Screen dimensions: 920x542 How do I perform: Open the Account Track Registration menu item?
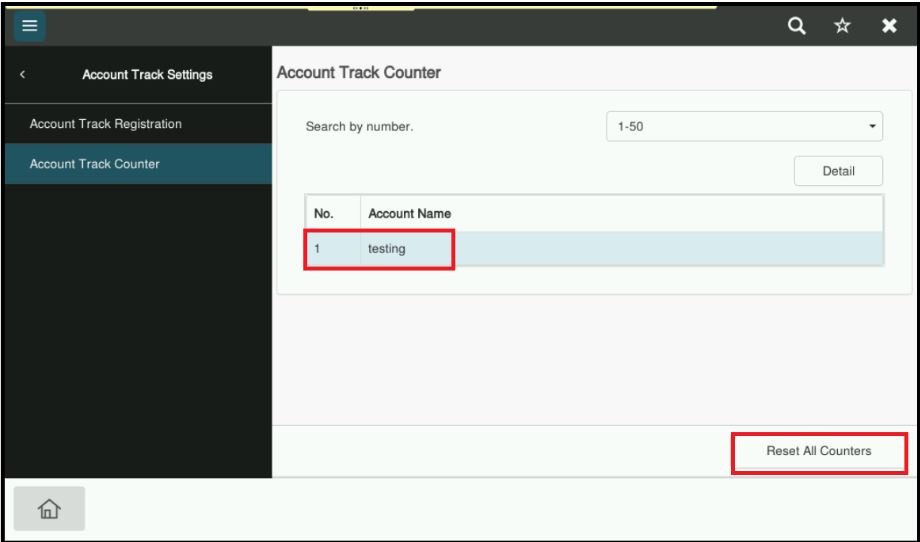pos(106,124)
